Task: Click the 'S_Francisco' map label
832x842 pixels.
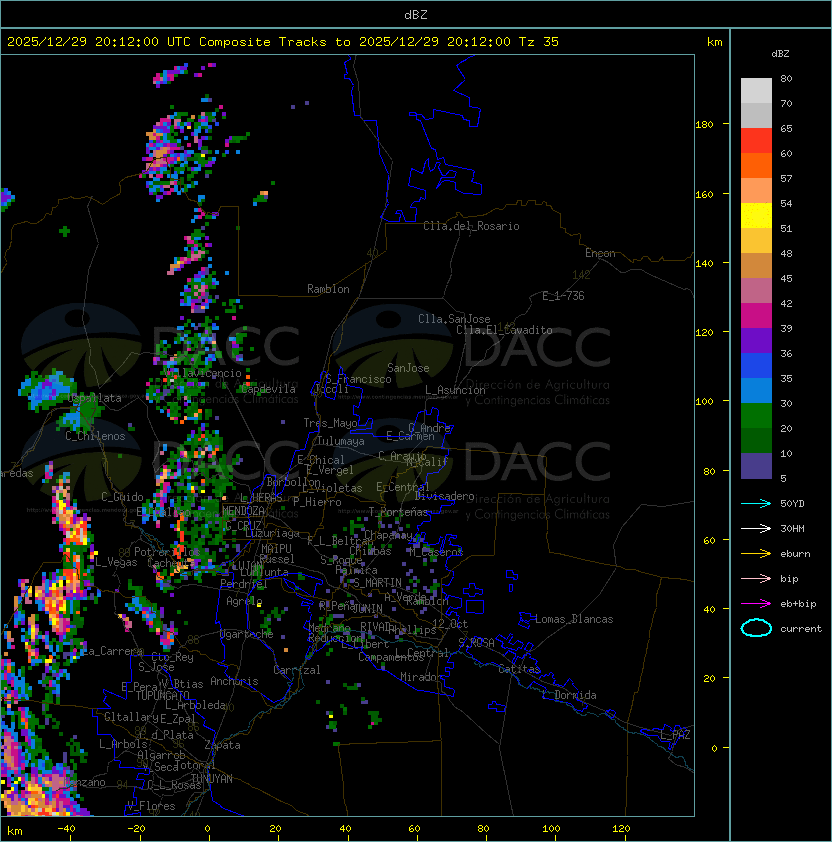Action: pos(358,379)
